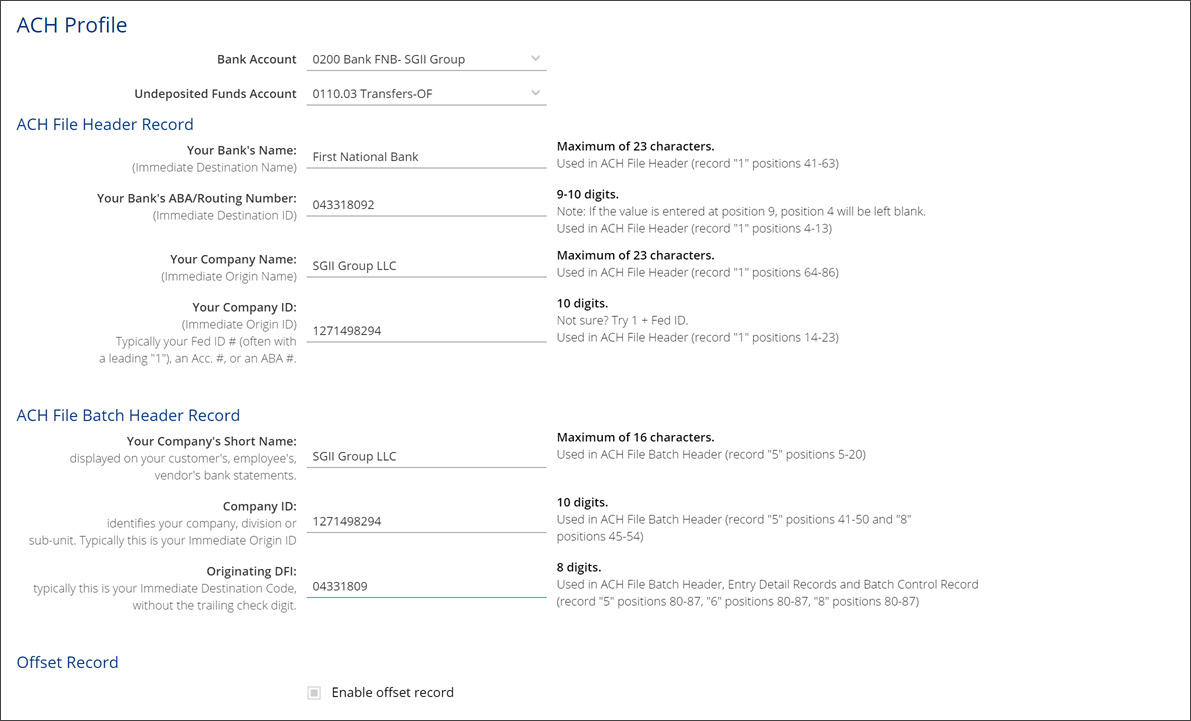
Task: Edit the Your Company Name field
Action: [426, 266]
